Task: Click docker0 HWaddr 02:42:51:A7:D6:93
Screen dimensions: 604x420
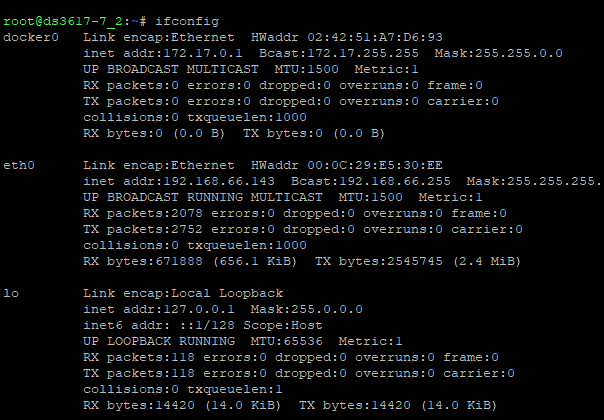Action: [347, 37]
